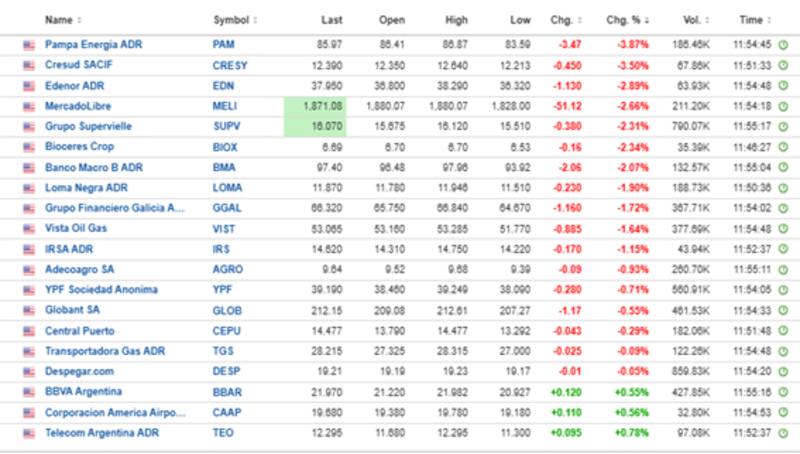Image resolution: width=800 pixels, height=454 pixels.
Task: Open the MercadoLibre stock link
Action: (77, 106)
